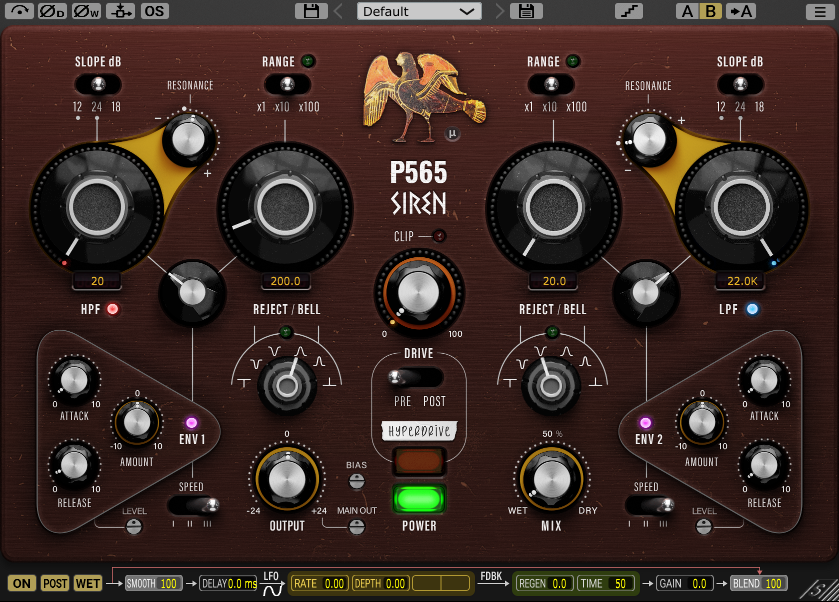Toggle the green POWER button
The image size is (839, 602).
(419, 500)
